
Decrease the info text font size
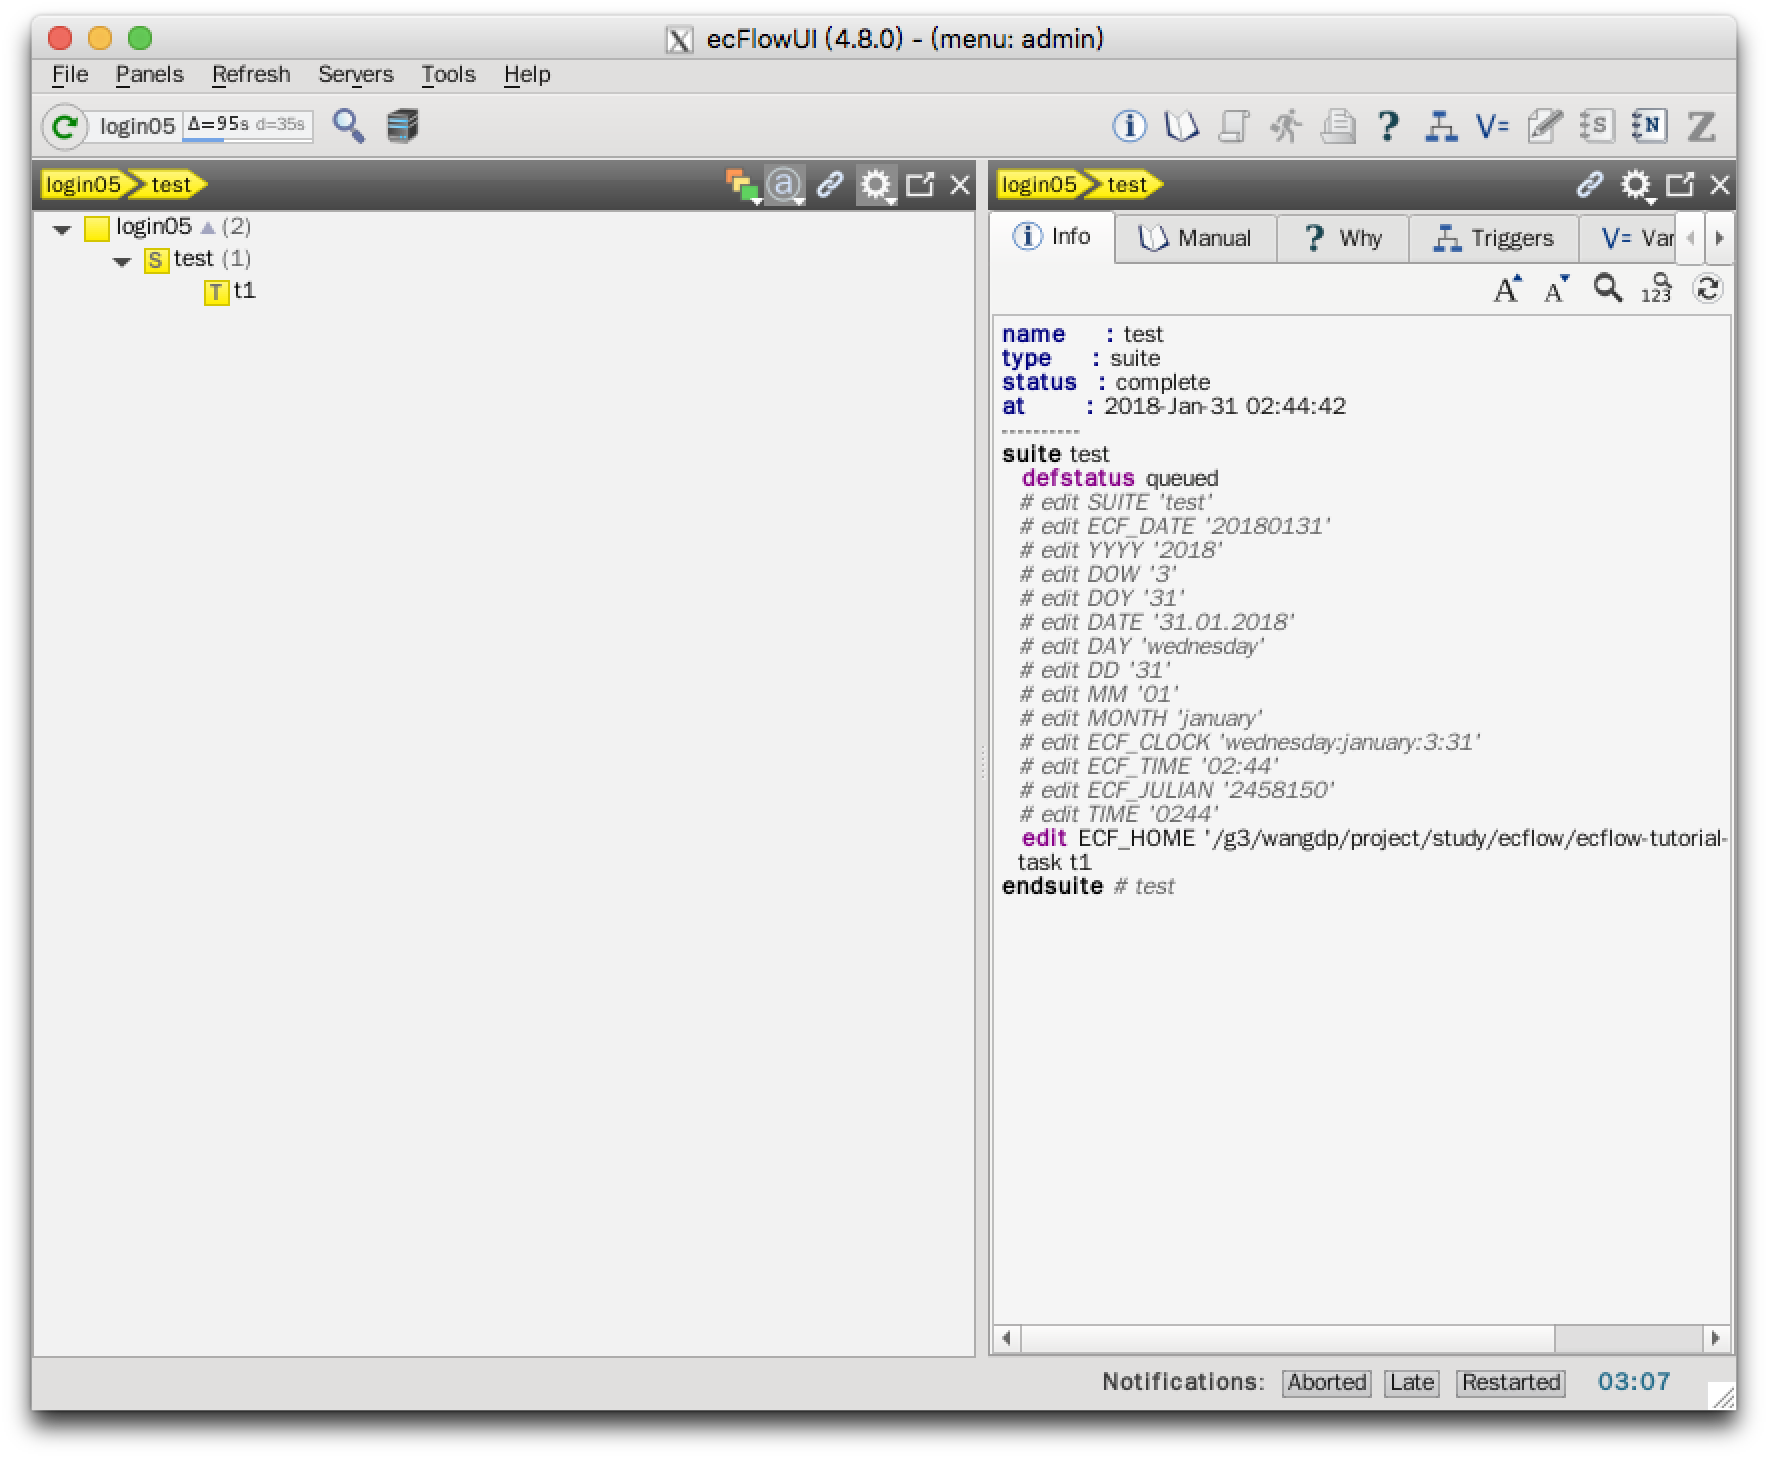pos(1557,289)
